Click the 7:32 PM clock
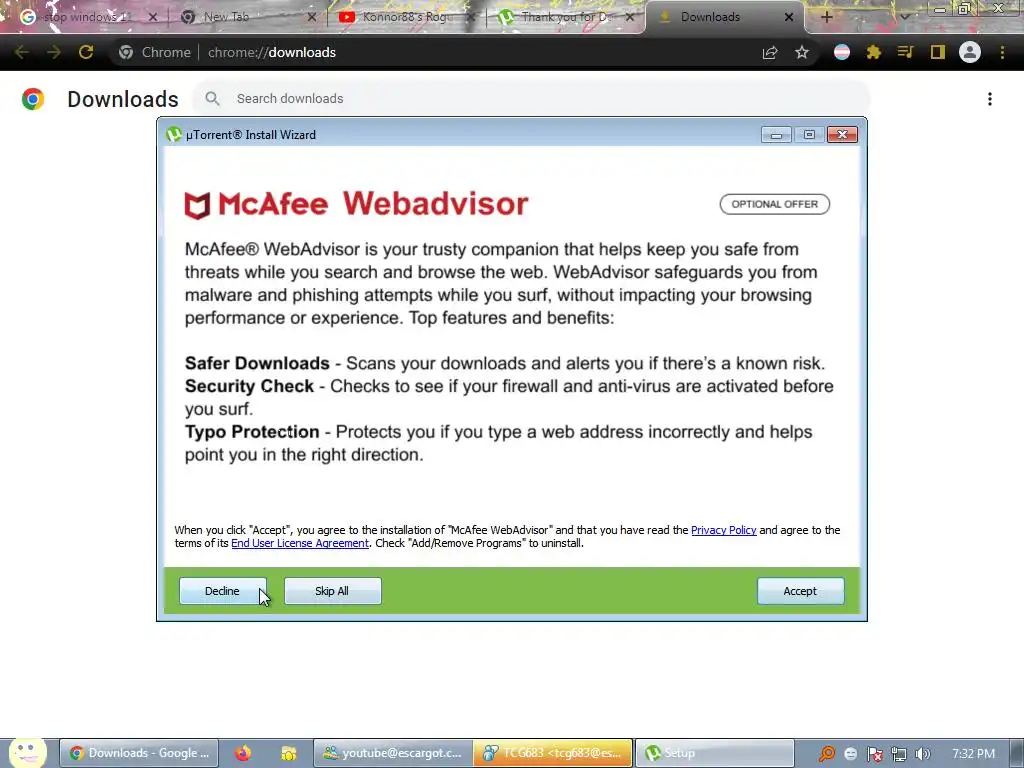The height and width of the screenshot is (768, 1024). point(973,754)
